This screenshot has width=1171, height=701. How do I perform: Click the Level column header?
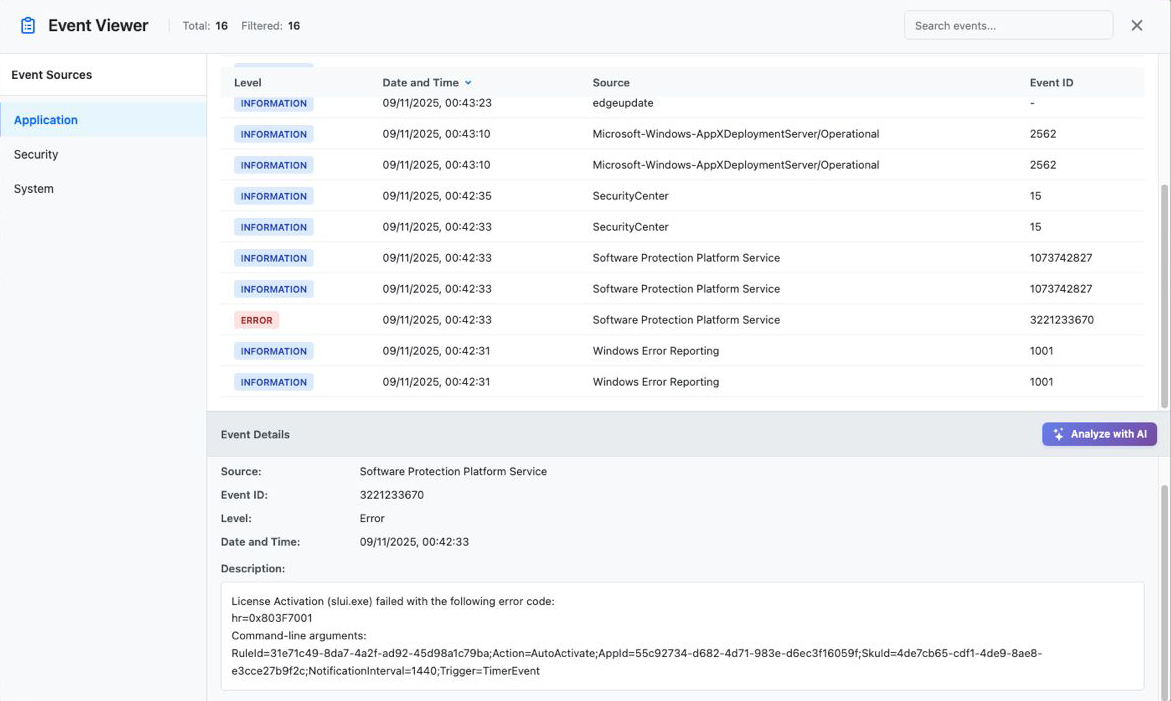click(247, 82)
